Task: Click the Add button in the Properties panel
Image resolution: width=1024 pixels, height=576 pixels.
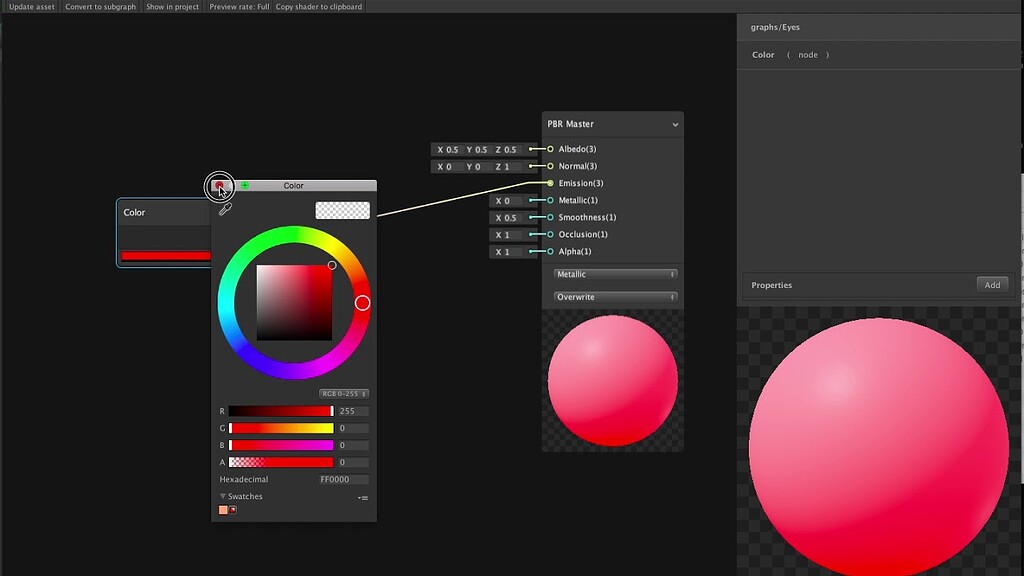Action: click(992, 284)
